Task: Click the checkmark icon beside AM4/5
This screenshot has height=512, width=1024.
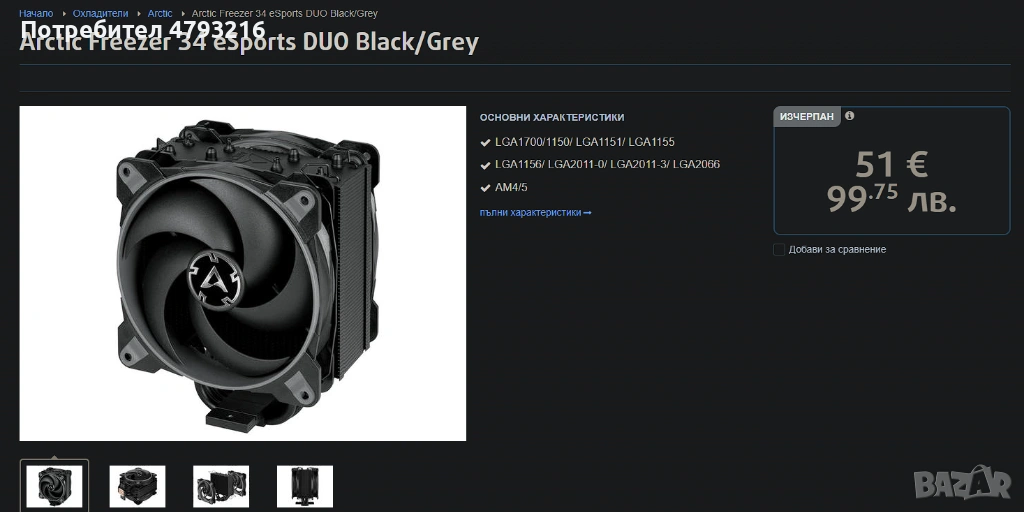Action: [x=485, y=188]
